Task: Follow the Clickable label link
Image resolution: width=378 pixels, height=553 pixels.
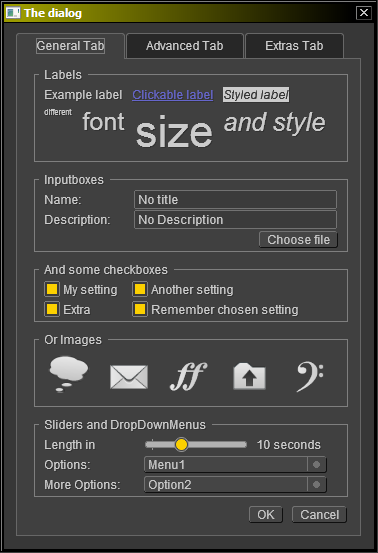Action: coord(173,95)
